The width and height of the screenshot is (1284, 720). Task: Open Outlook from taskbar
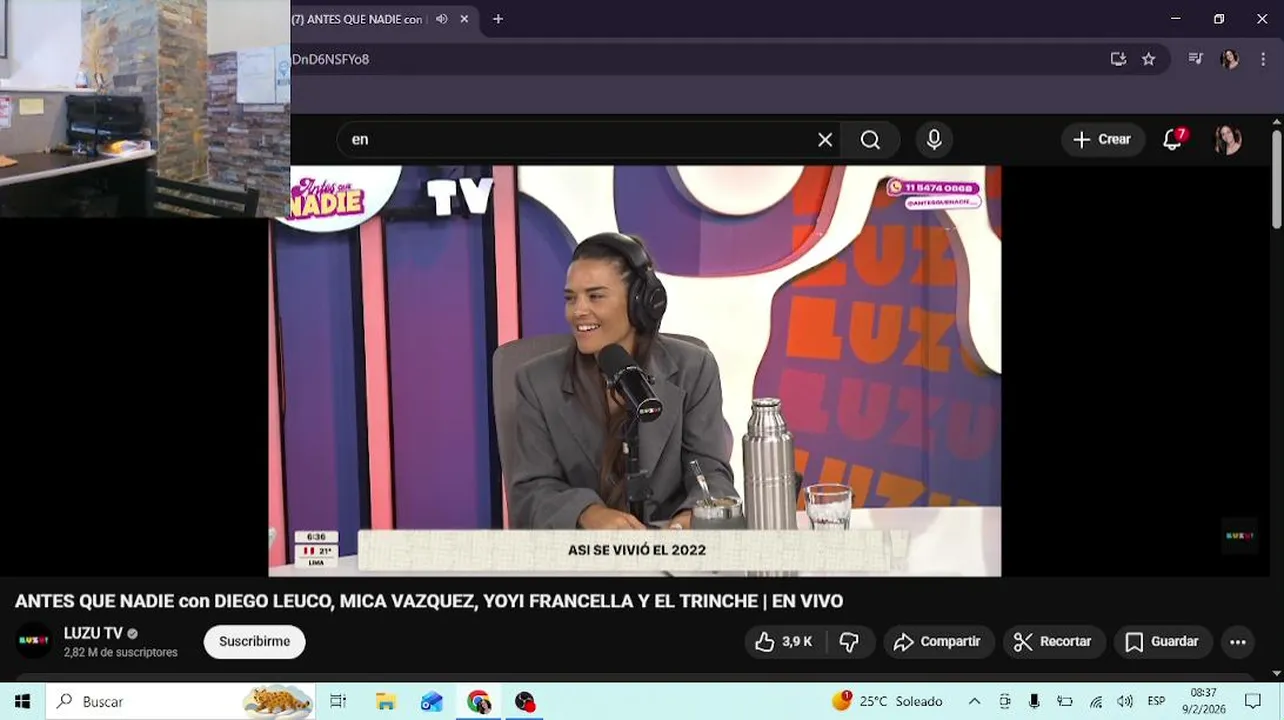point(432,702)
